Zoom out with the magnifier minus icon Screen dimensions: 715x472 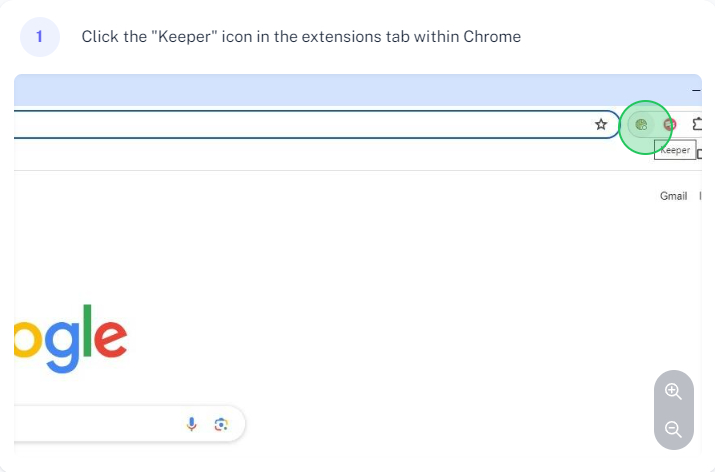(673, 429)
